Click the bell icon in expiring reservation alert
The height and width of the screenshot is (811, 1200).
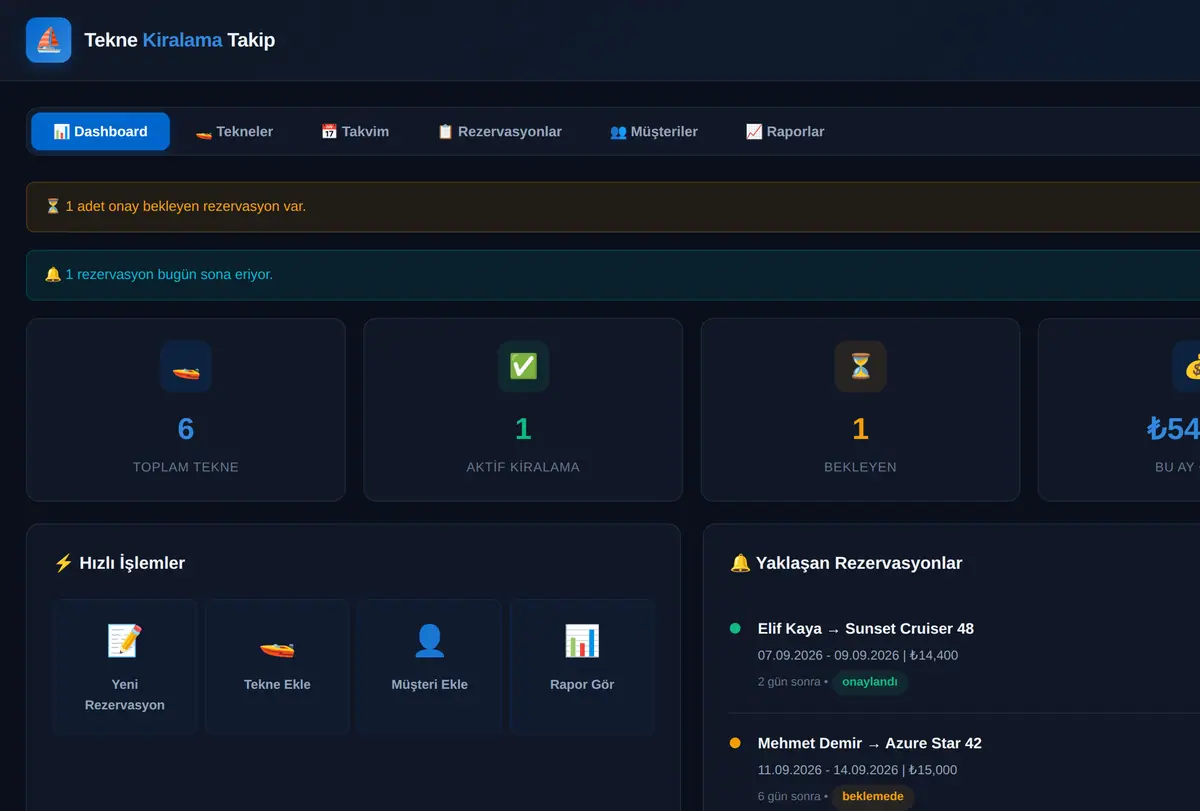(53, 275)
